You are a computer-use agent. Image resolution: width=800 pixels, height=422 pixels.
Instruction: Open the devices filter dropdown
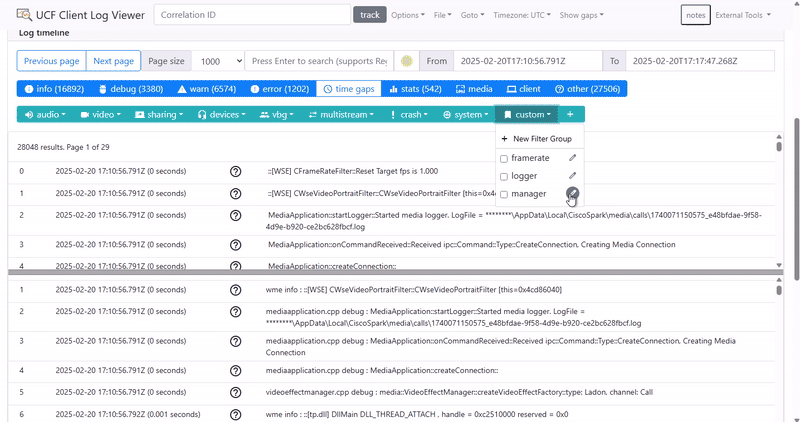tap(221, 114)
